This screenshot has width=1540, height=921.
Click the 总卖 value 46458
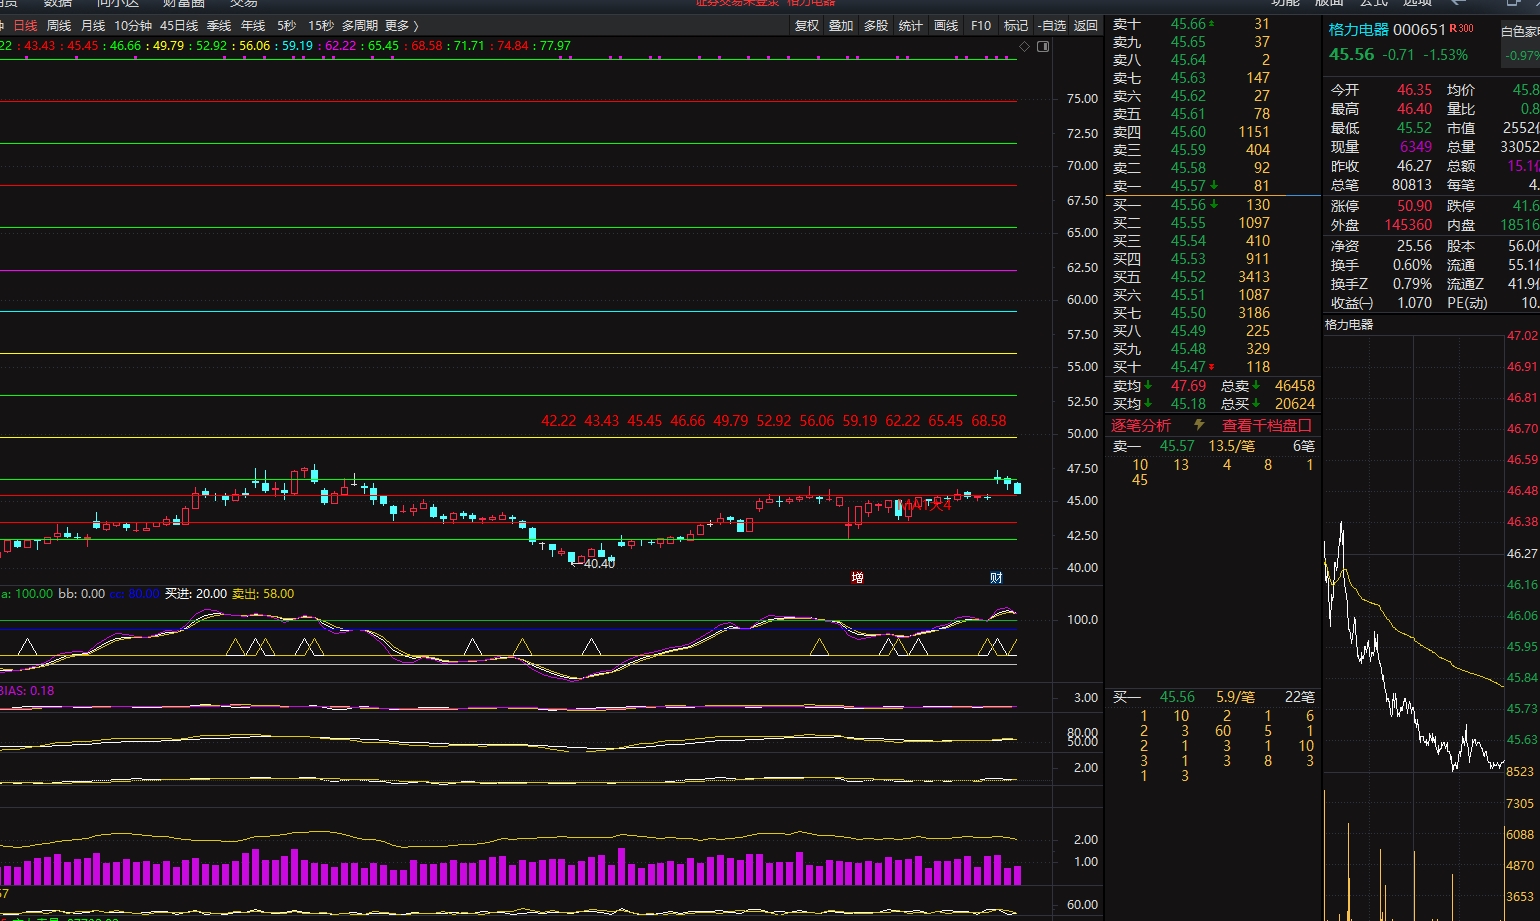[x=1295, y=386]
